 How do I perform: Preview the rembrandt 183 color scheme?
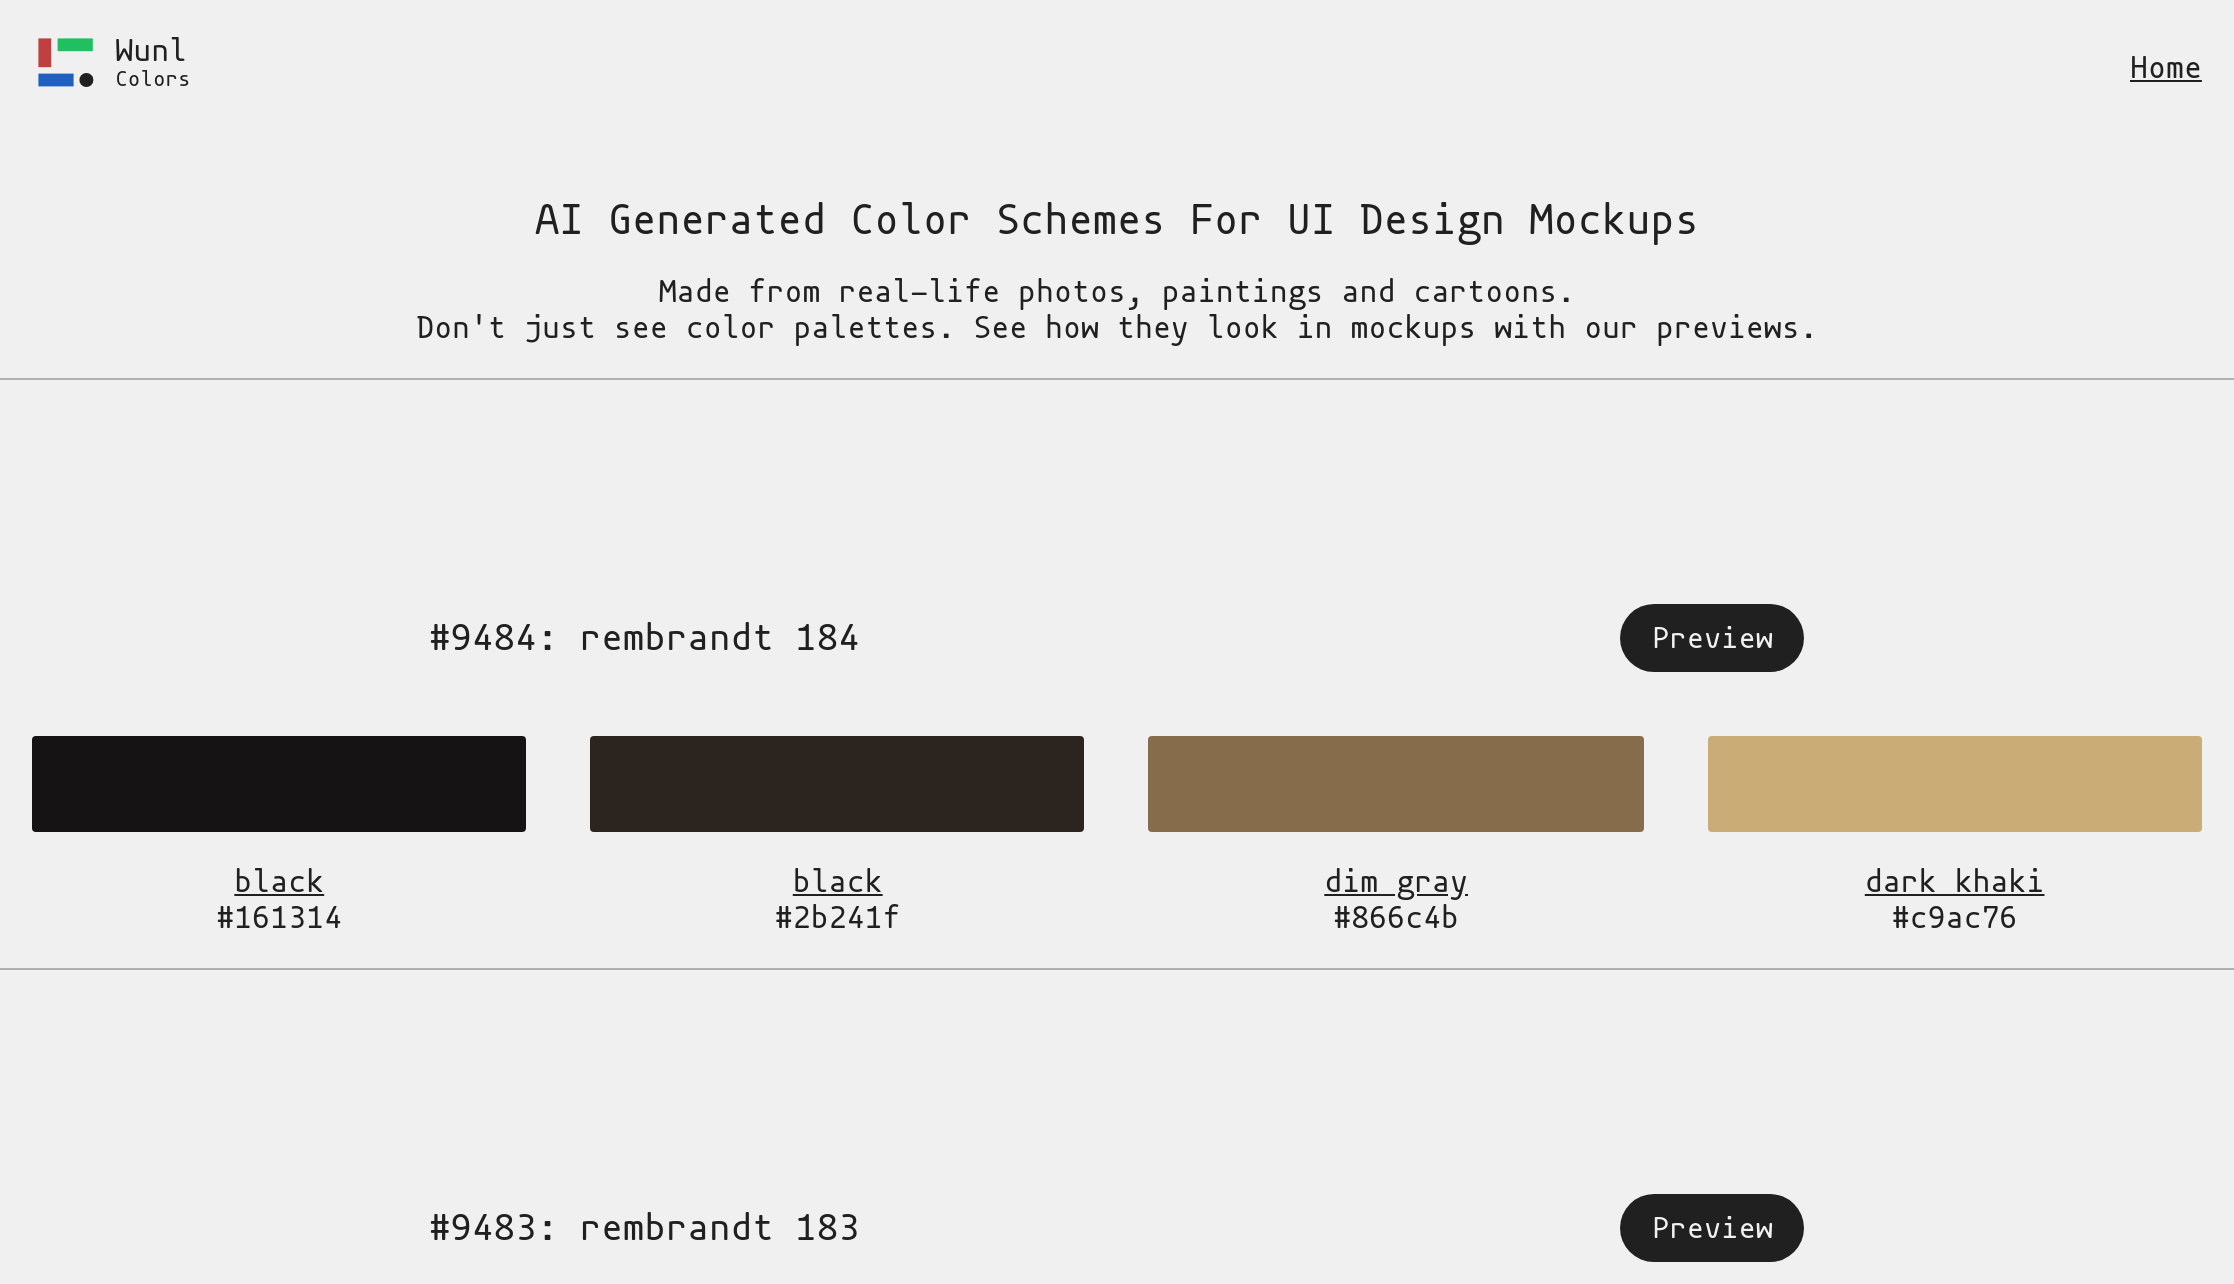[x=1710, y=1227]
